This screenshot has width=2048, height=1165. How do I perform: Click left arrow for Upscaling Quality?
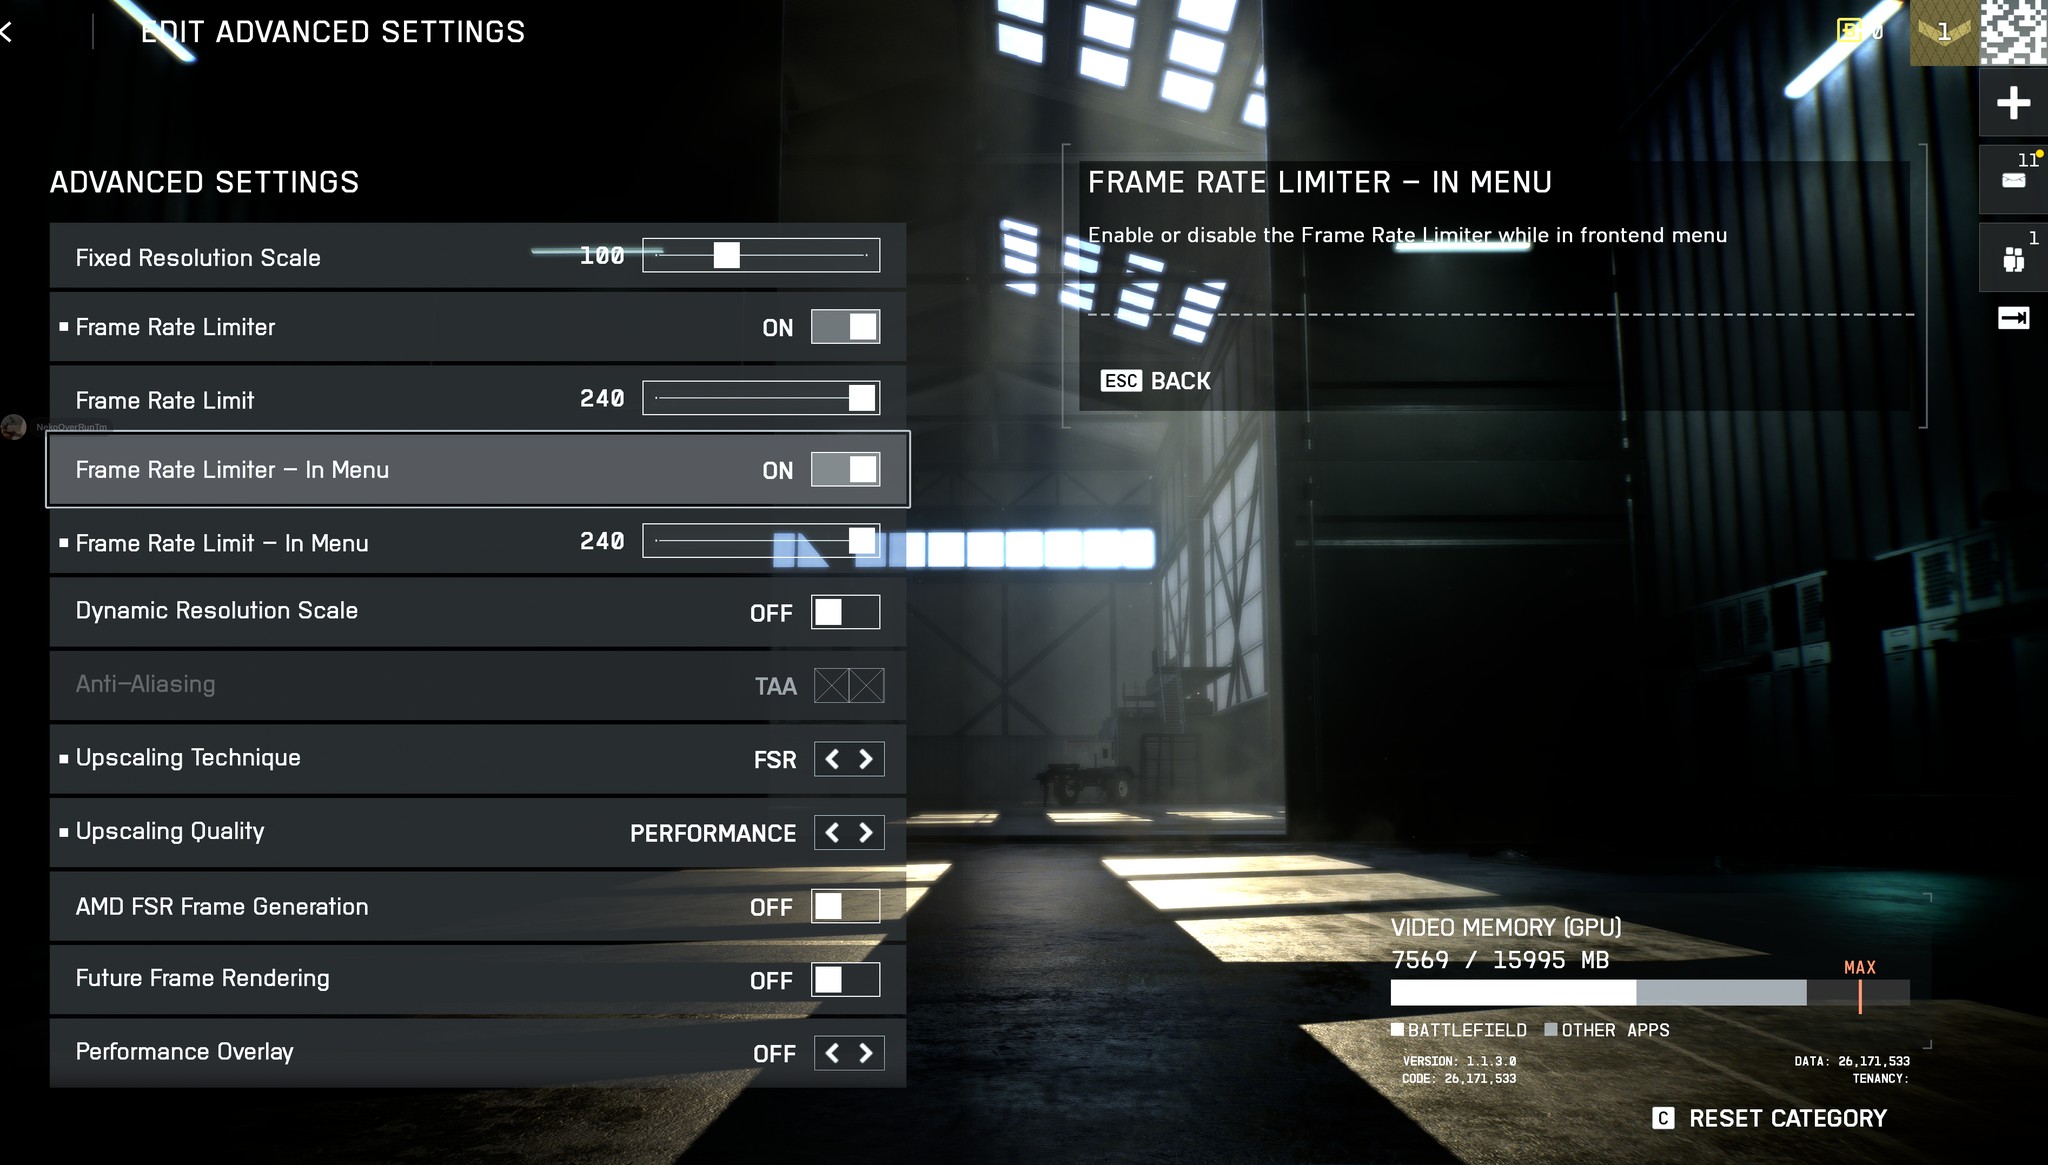tap(832, 833)
